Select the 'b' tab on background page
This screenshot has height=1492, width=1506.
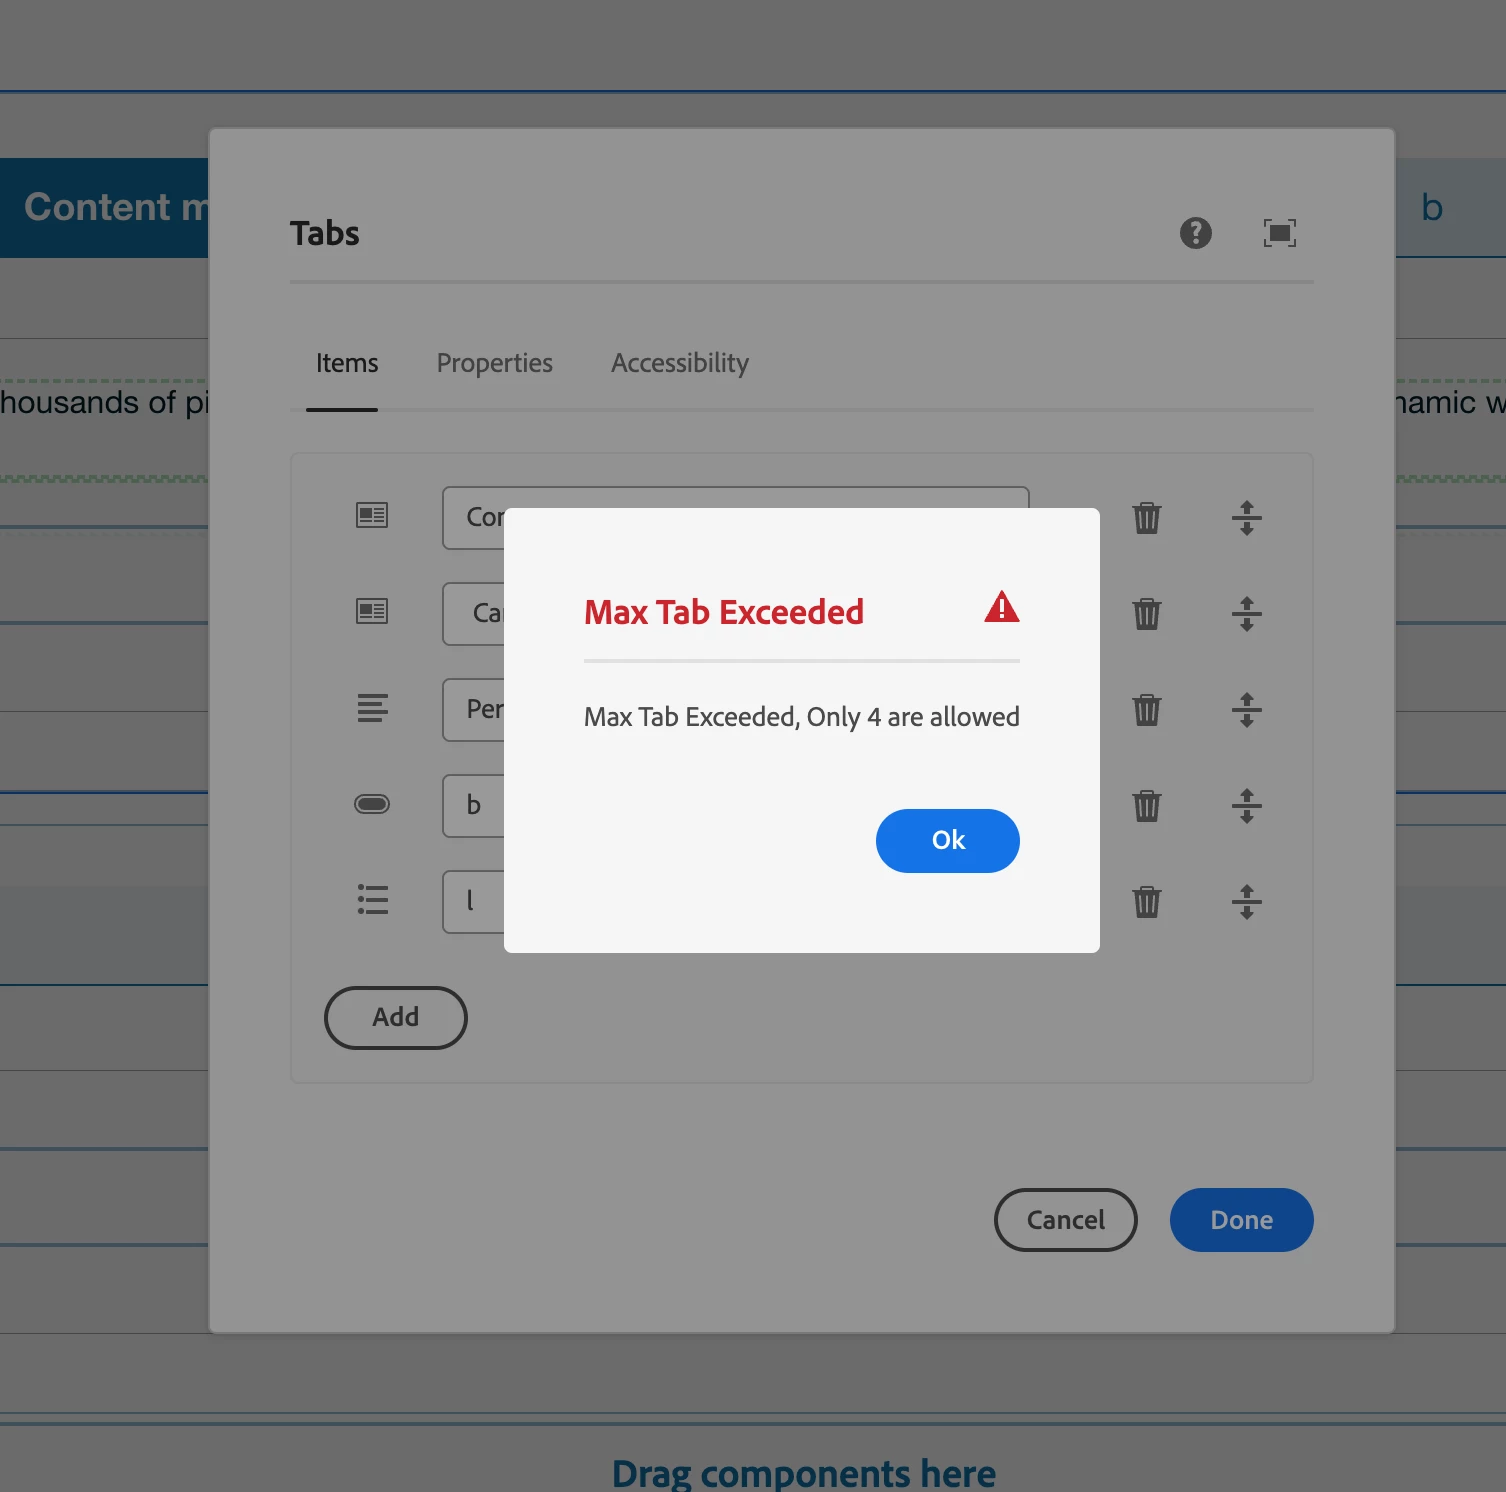[x=1432, y=208]
